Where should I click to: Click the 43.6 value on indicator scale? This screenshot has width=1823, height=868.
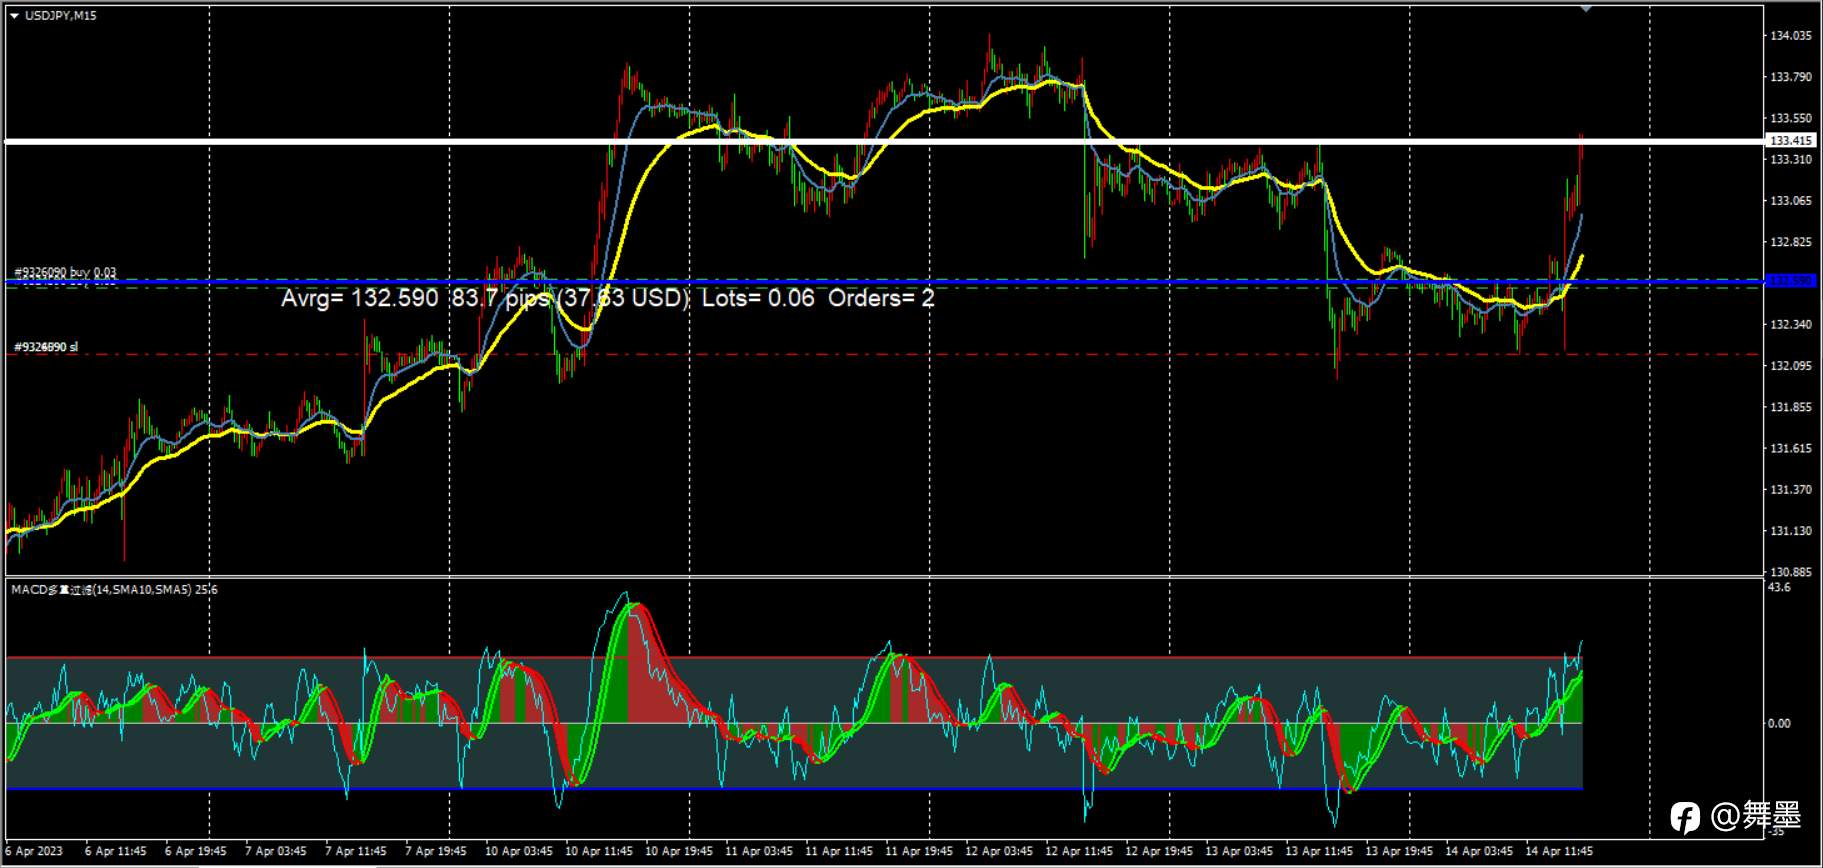(x=1780, y=588)
